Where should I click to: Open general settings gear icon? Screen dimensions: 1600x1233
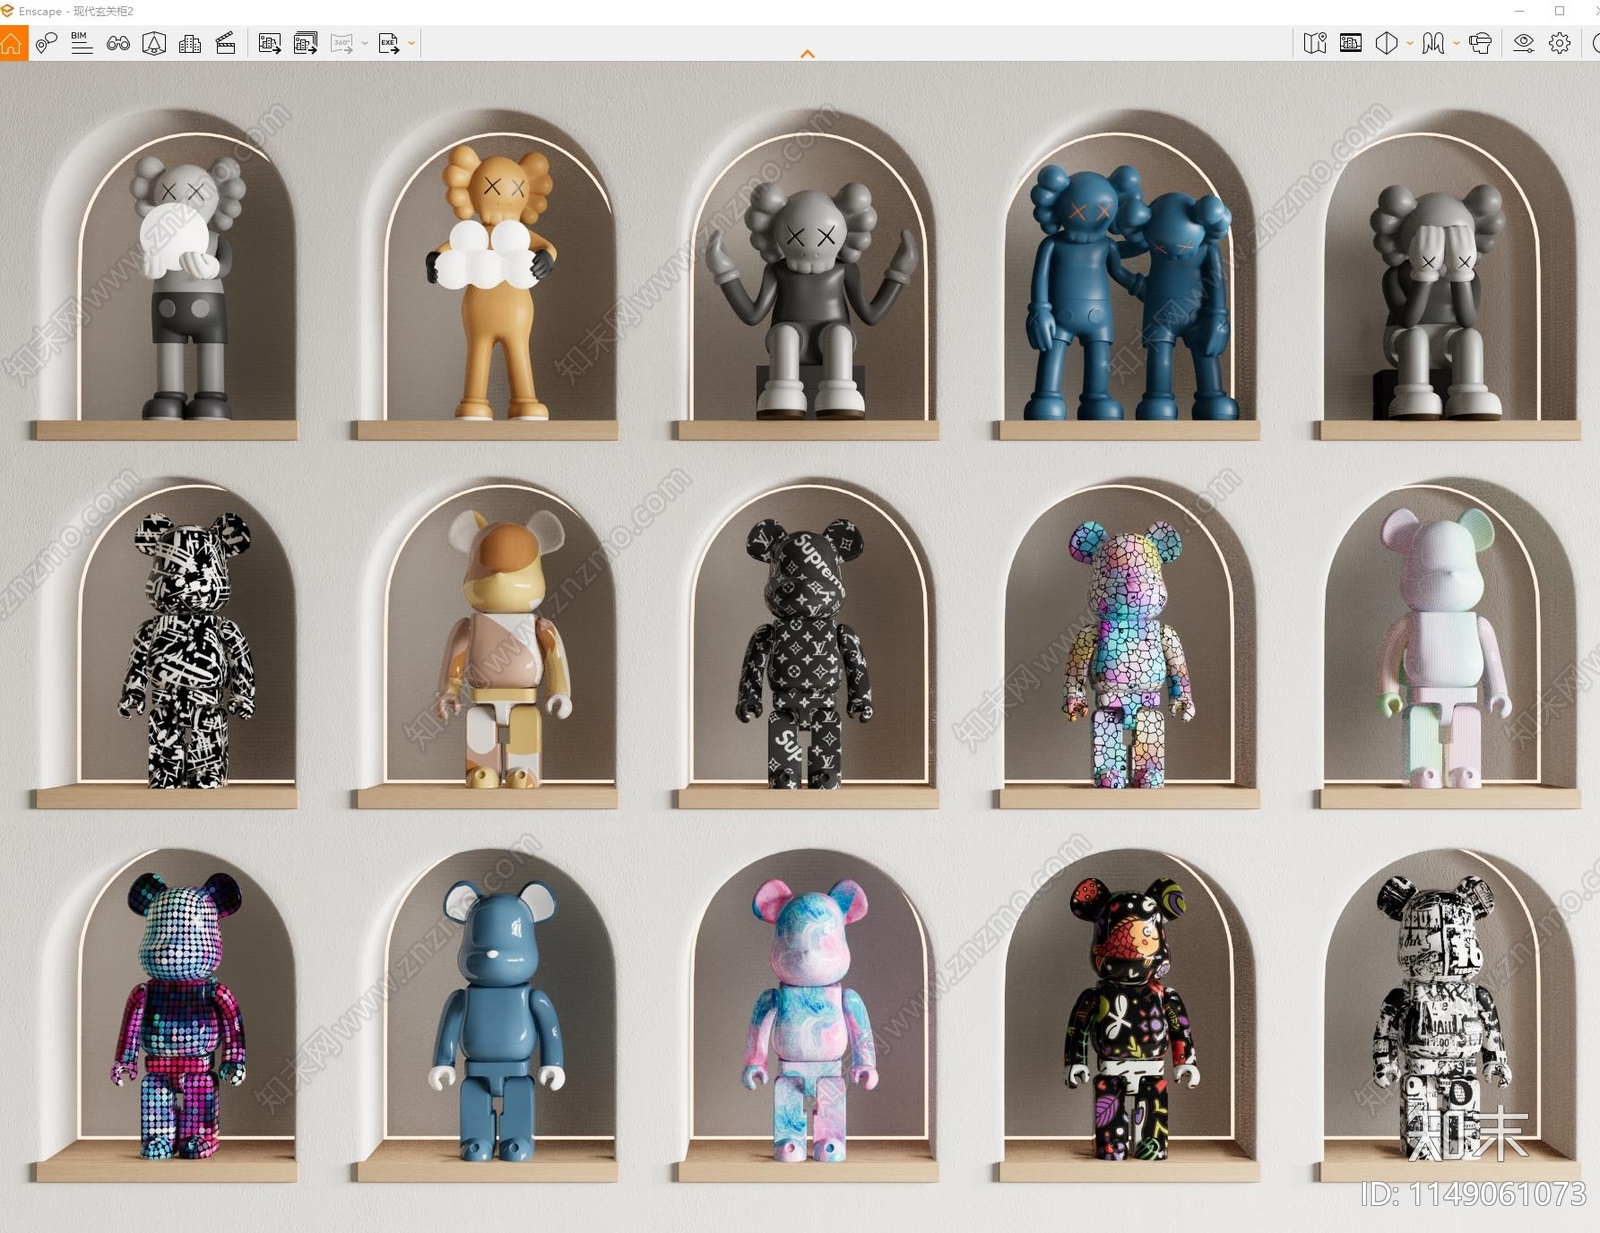(1560, 43)
